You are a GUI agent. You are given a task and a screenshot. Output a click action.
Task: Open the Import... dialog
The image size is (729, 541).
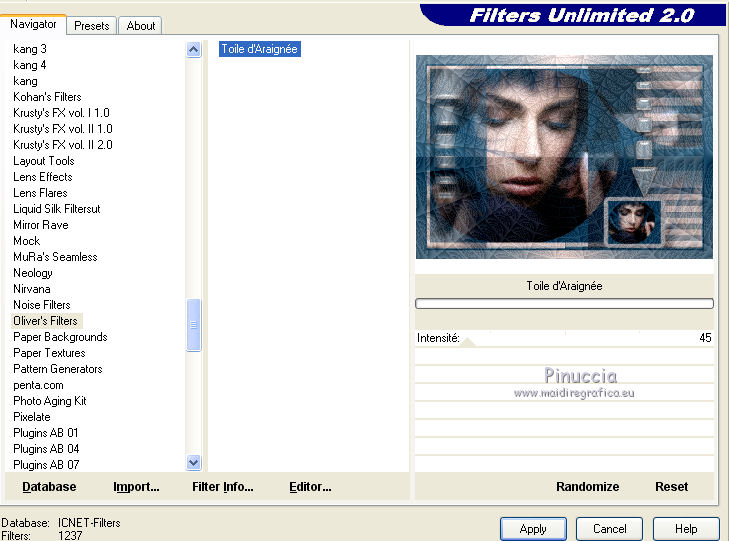136,487
